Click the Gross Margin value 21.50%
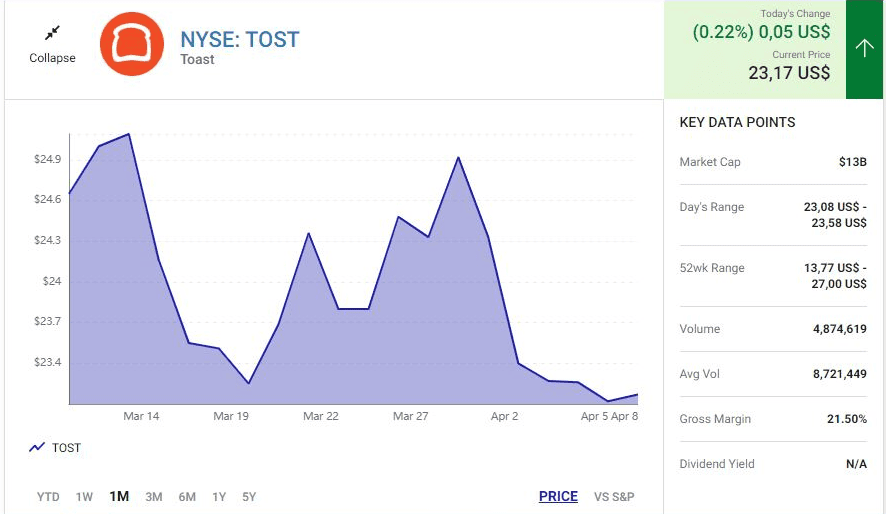The height and width of the screenshot is (519, 887). 846,419
